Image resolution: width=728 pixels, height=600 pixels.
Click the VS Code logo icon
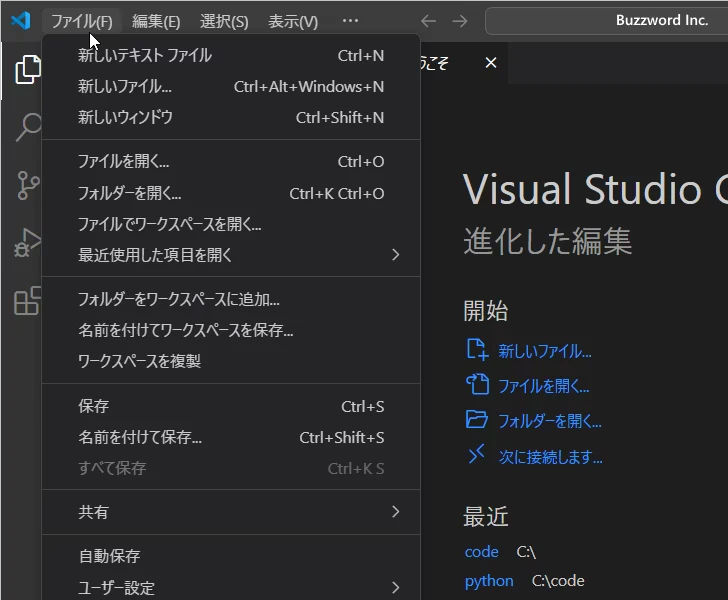[x=20, y=20]
